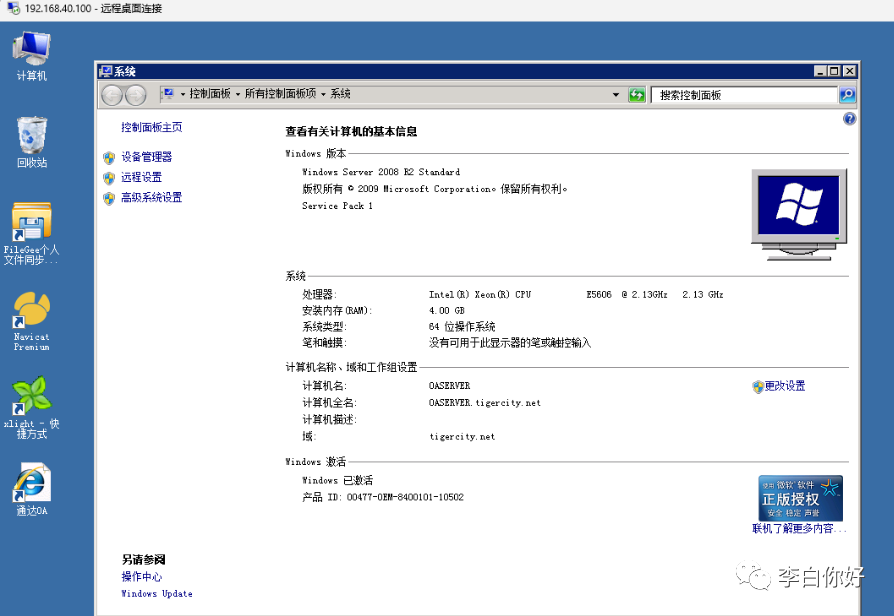
Task: Select the processor value Intel(R) Xeon(R) CPU
Action: pos(479,295)
